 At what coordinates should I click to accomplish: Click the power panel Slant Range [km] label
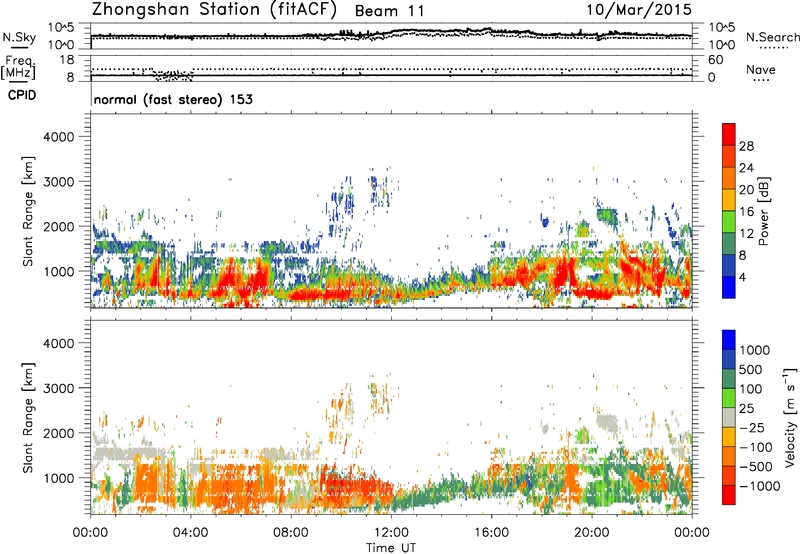coord(28,211)
